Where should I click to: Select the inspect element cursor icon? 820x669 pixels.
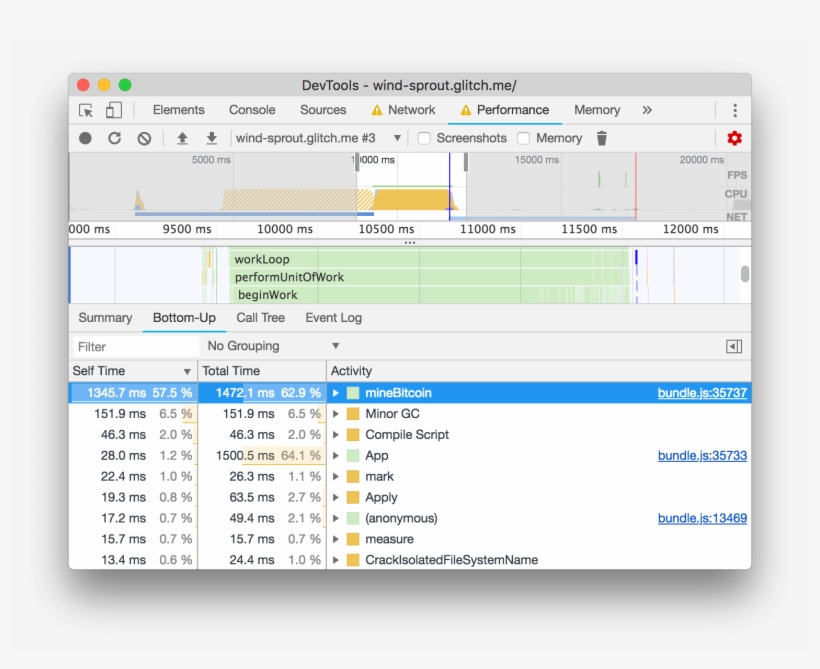click(x=87, y=110)
